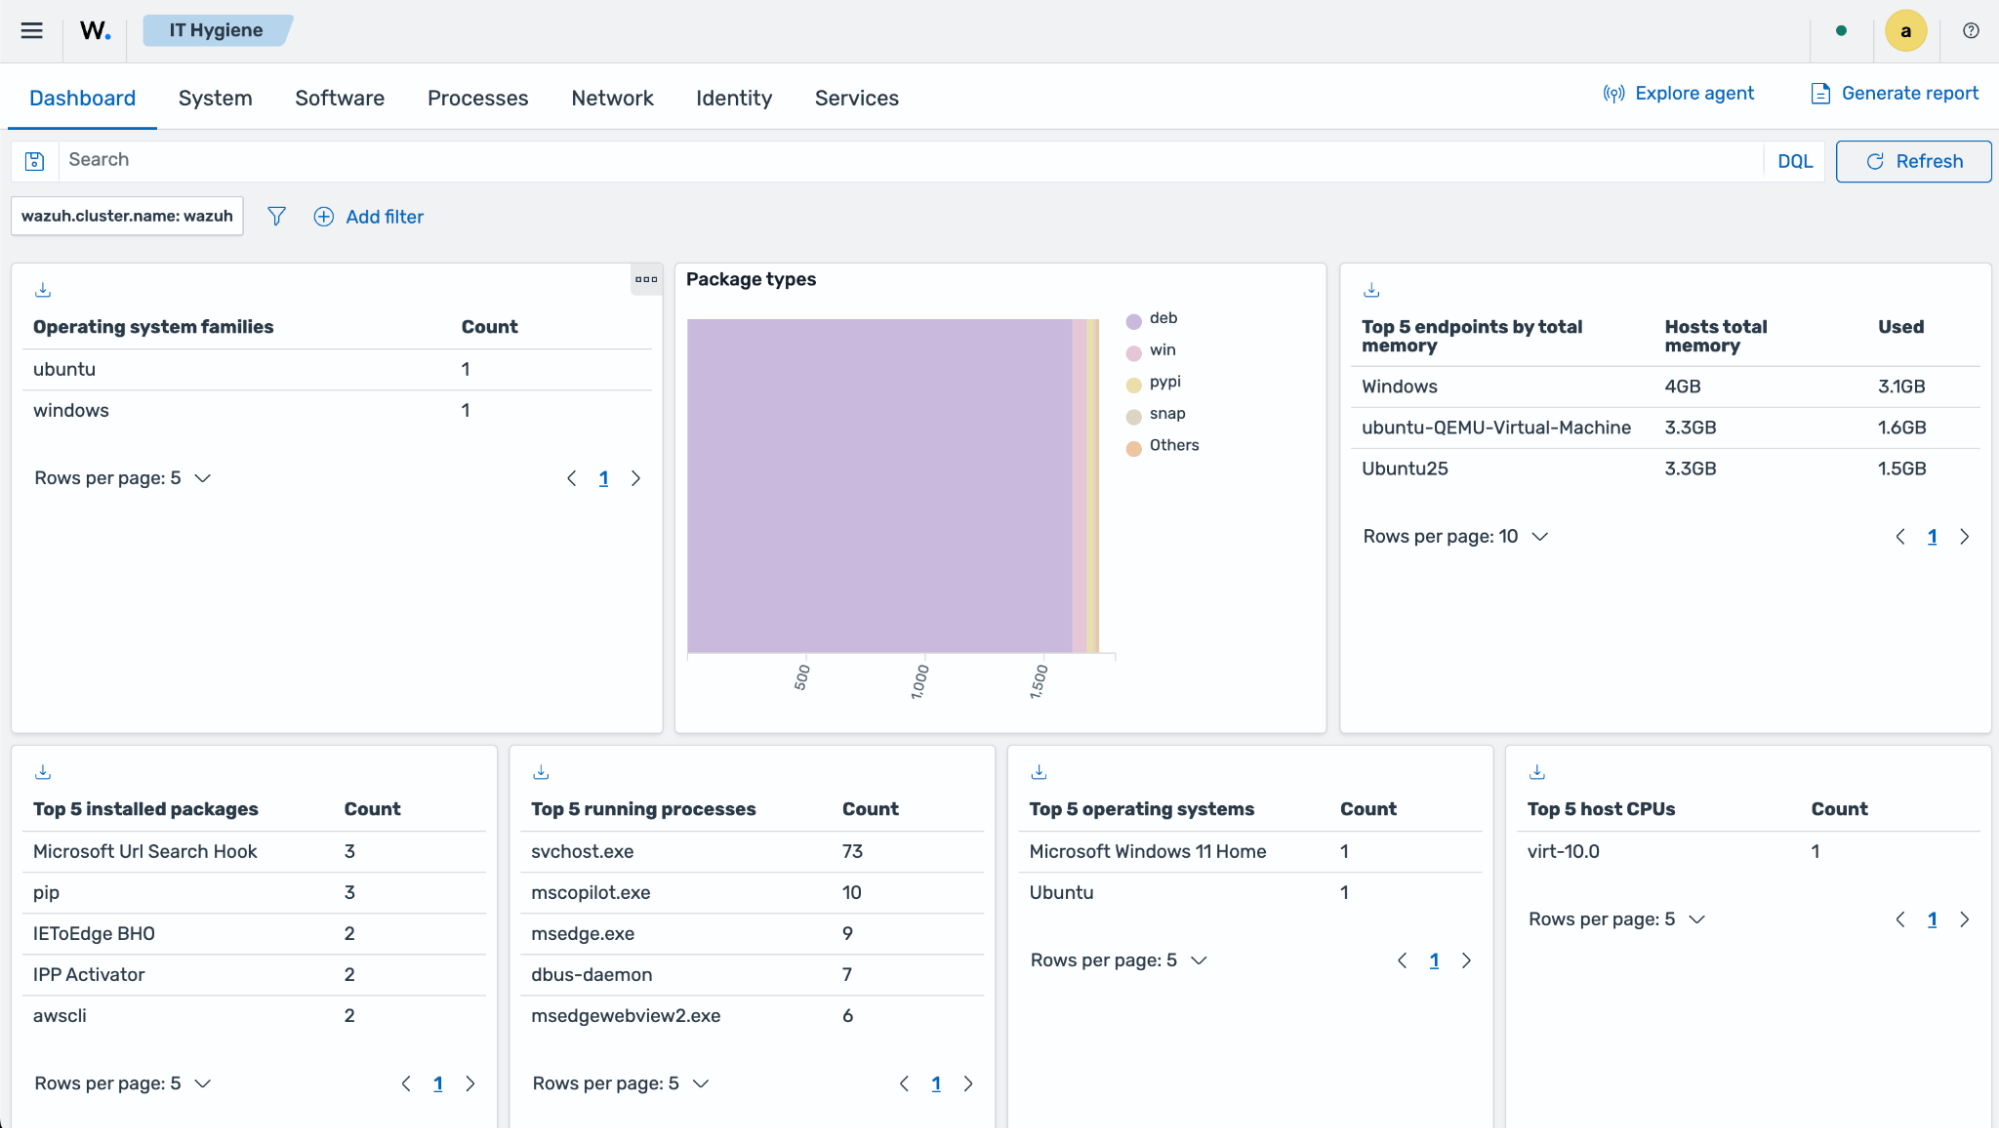The image size is (1999, 1129).
Task: Click the IT Hygiene breadcrumb
Action: pyautogui.click(x=216, y=30)
